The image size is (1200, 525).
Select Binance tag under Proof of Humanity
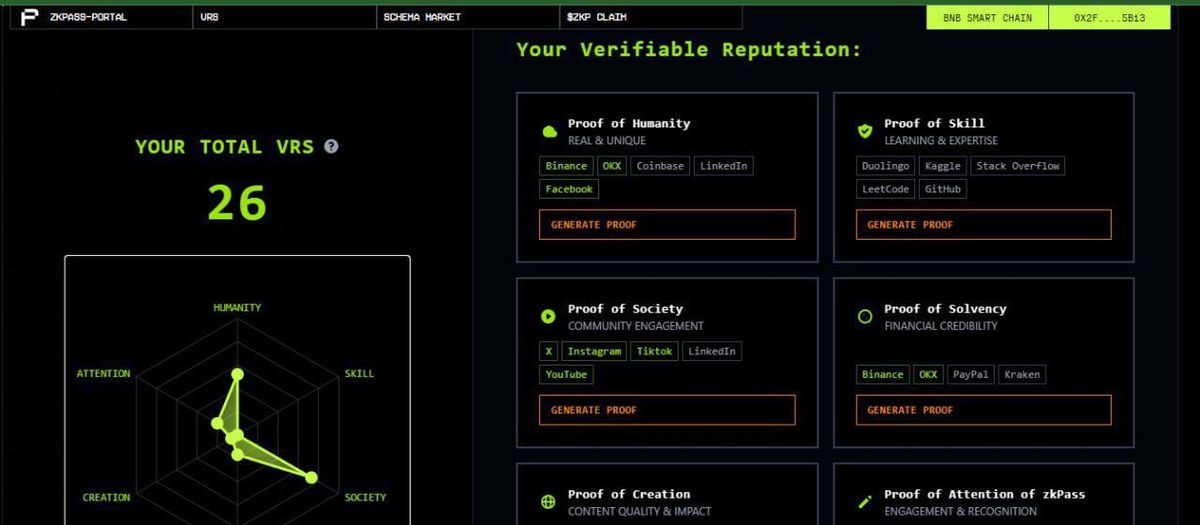click(x=566, y=166)
